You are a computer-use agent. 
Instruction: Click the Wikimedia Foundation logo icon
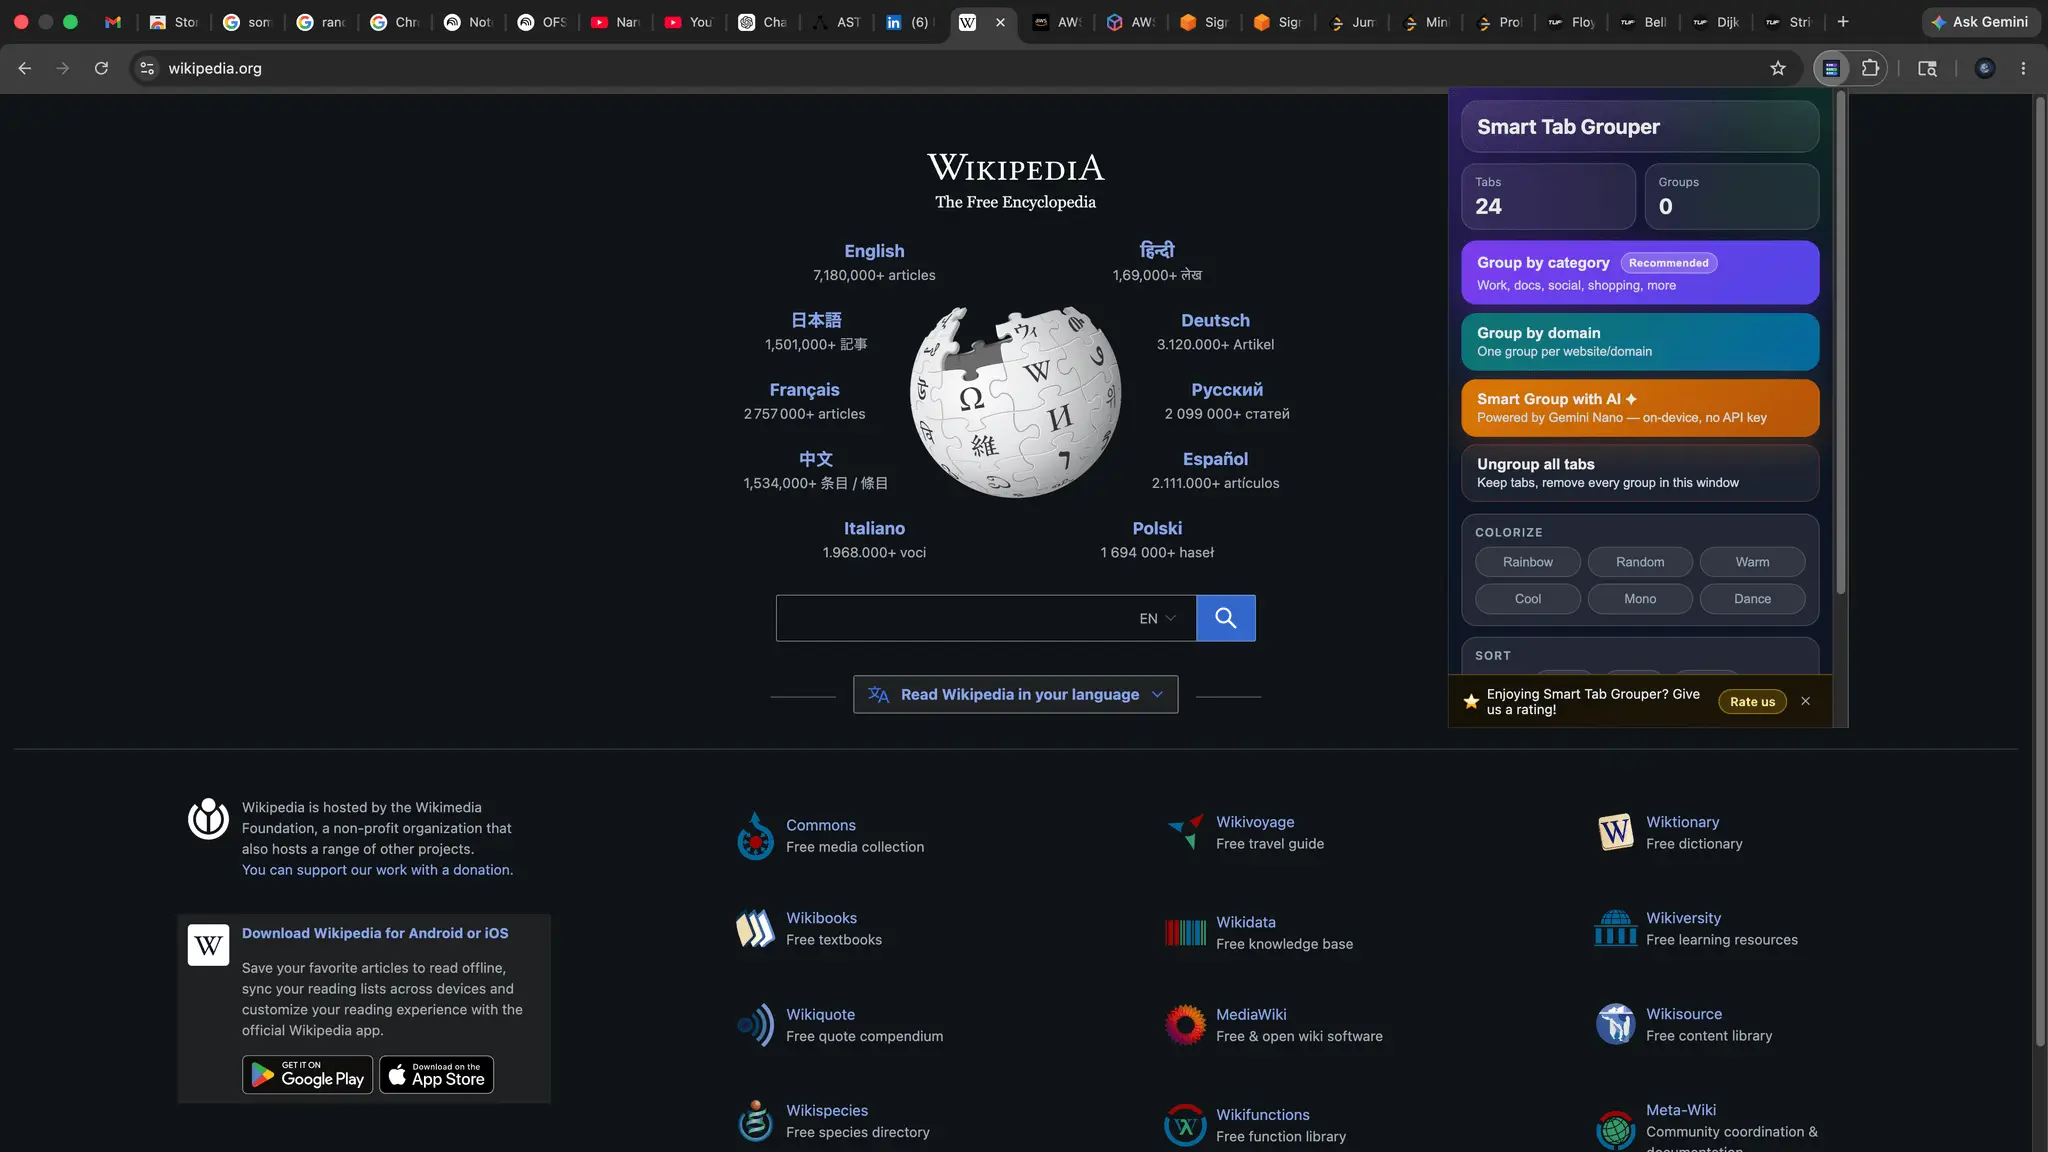pos(208,819)
